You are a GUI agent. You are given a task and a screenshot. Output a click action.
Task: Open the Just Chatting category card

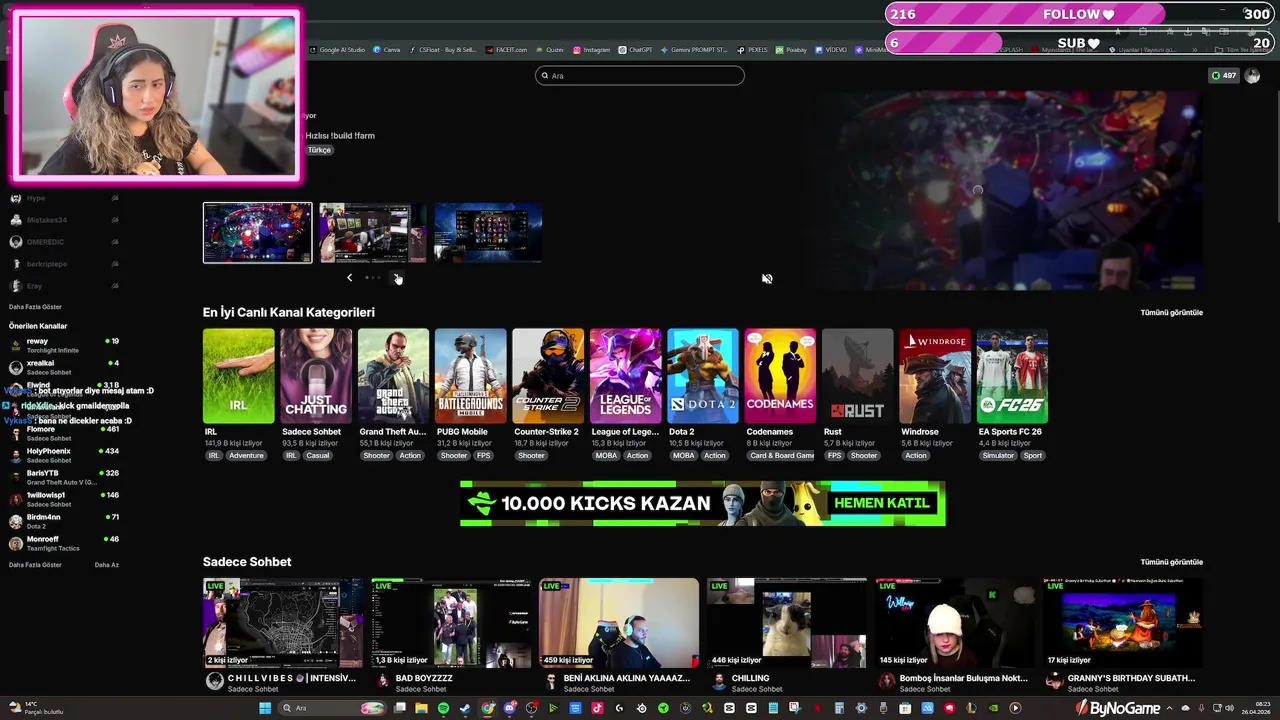pos(316,376)
